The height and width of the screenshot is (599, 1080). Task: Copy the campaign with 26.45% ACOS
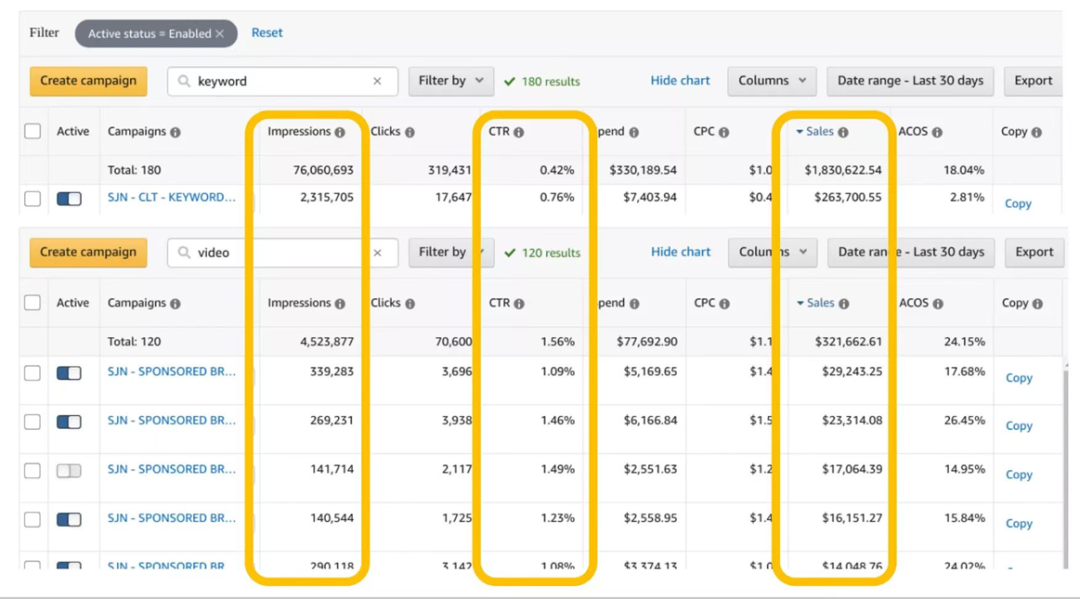[1019, 425]
